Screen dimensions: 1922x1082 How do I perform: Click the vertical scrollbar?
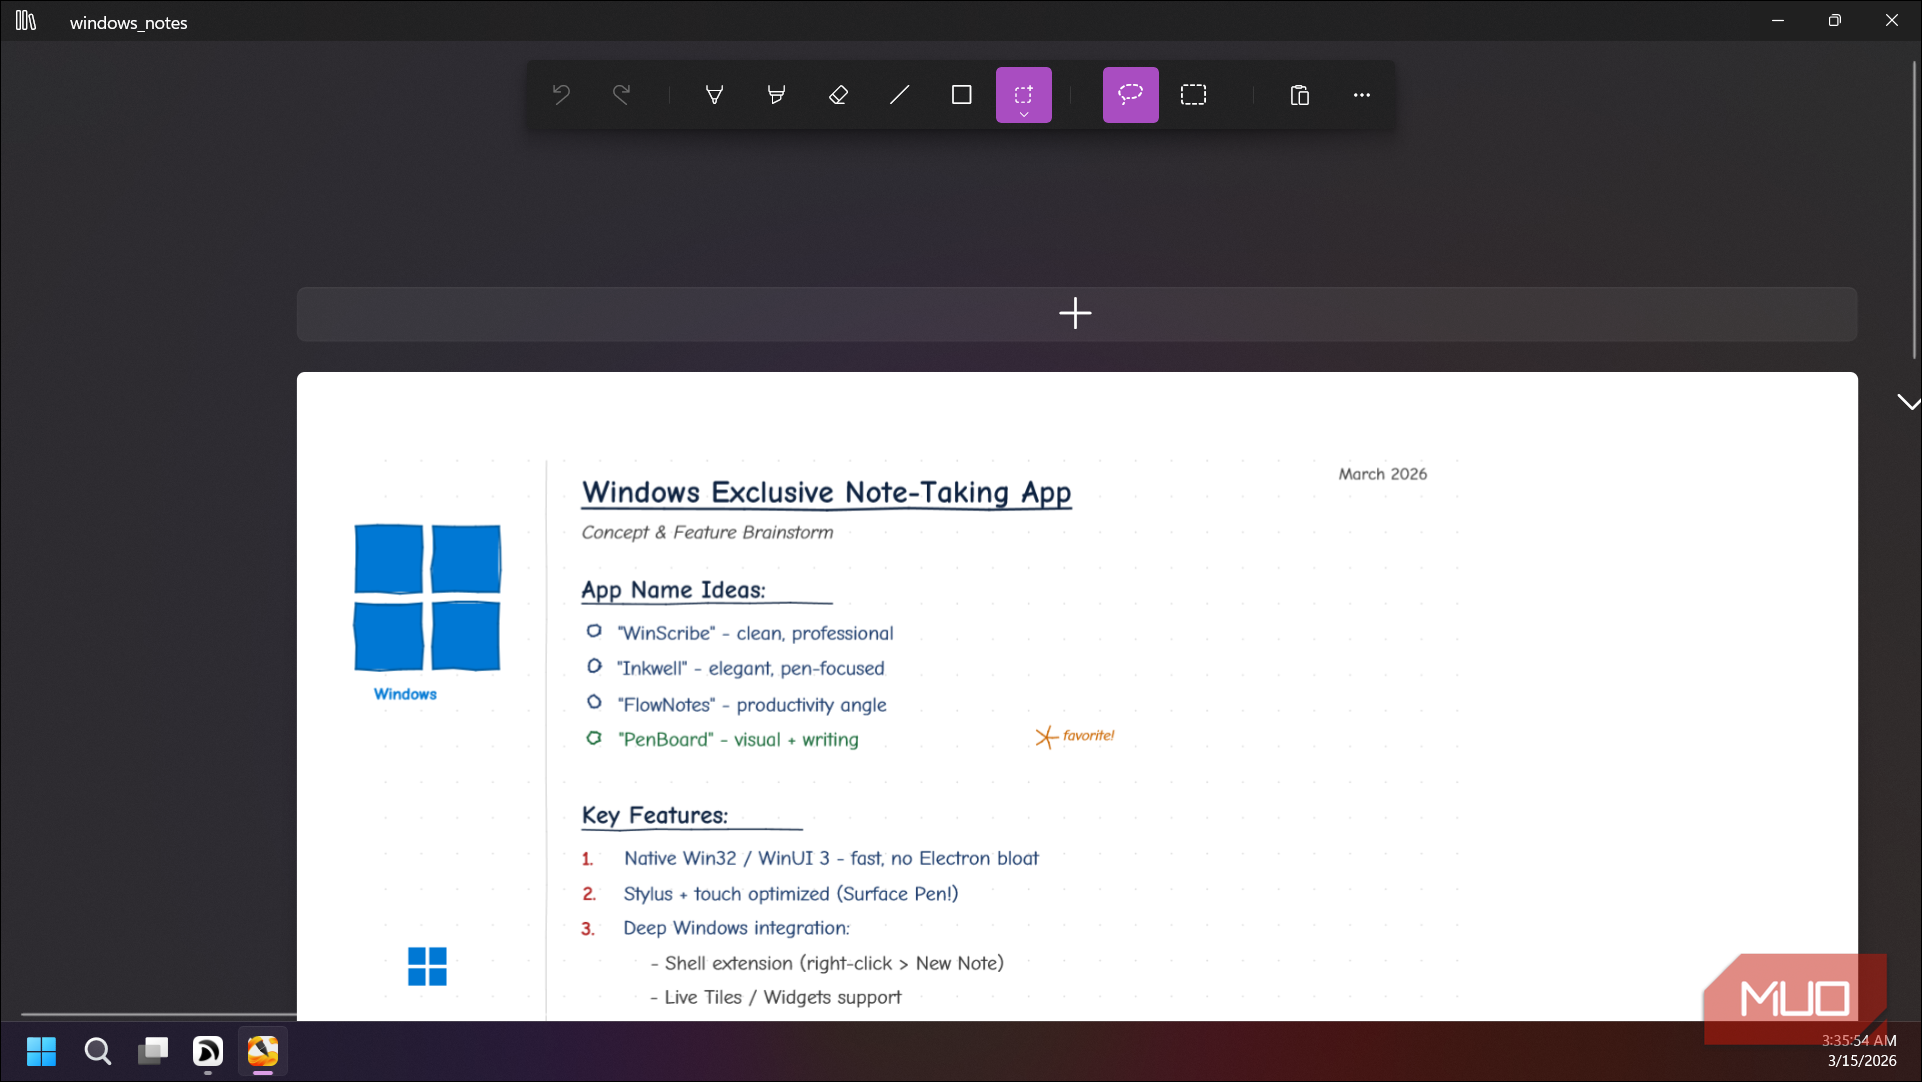1915,210
